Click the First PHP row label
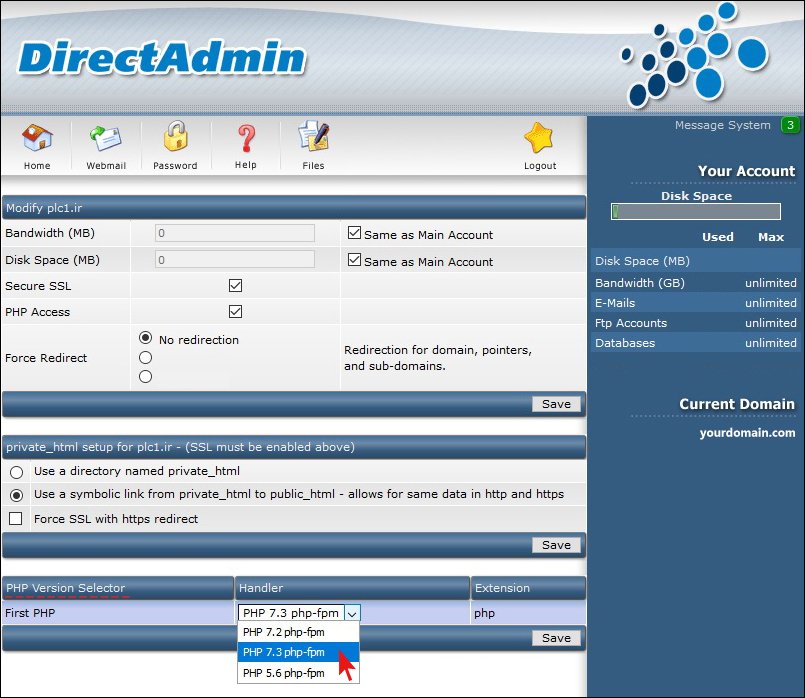 (30, 613)
